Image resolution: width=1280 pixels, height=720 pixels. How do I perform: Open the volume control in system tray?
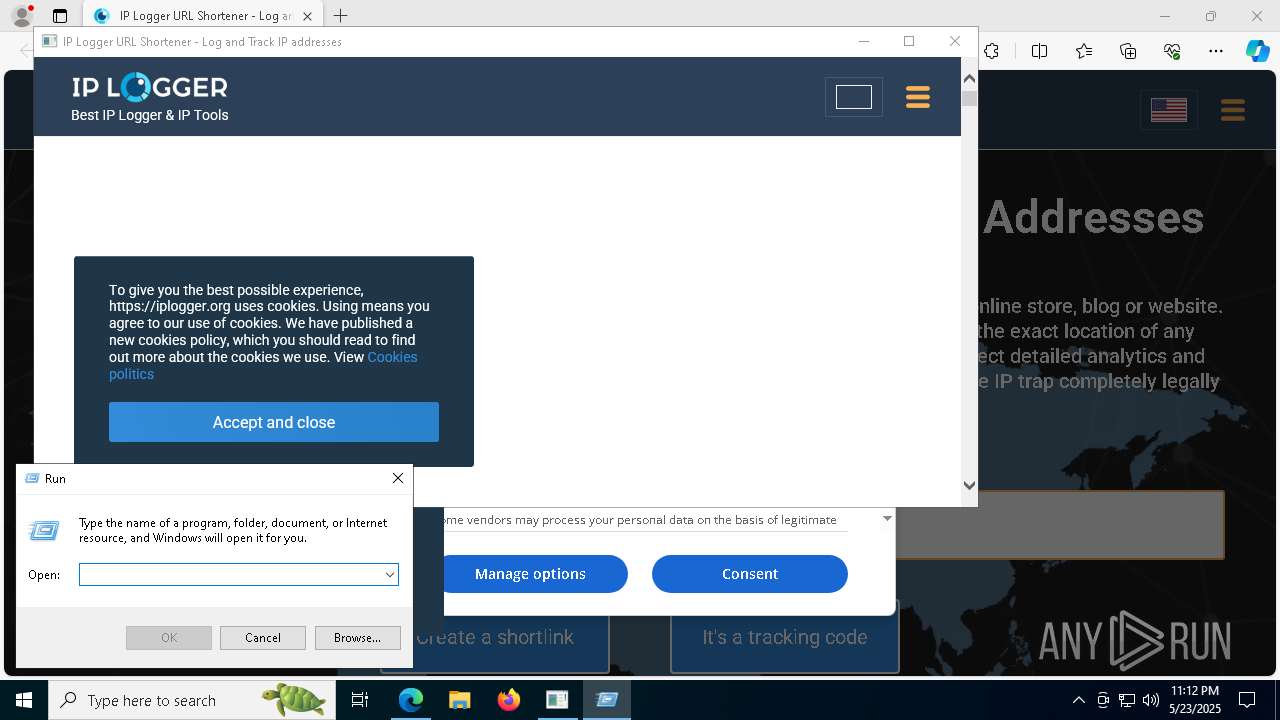[1151, 700]
